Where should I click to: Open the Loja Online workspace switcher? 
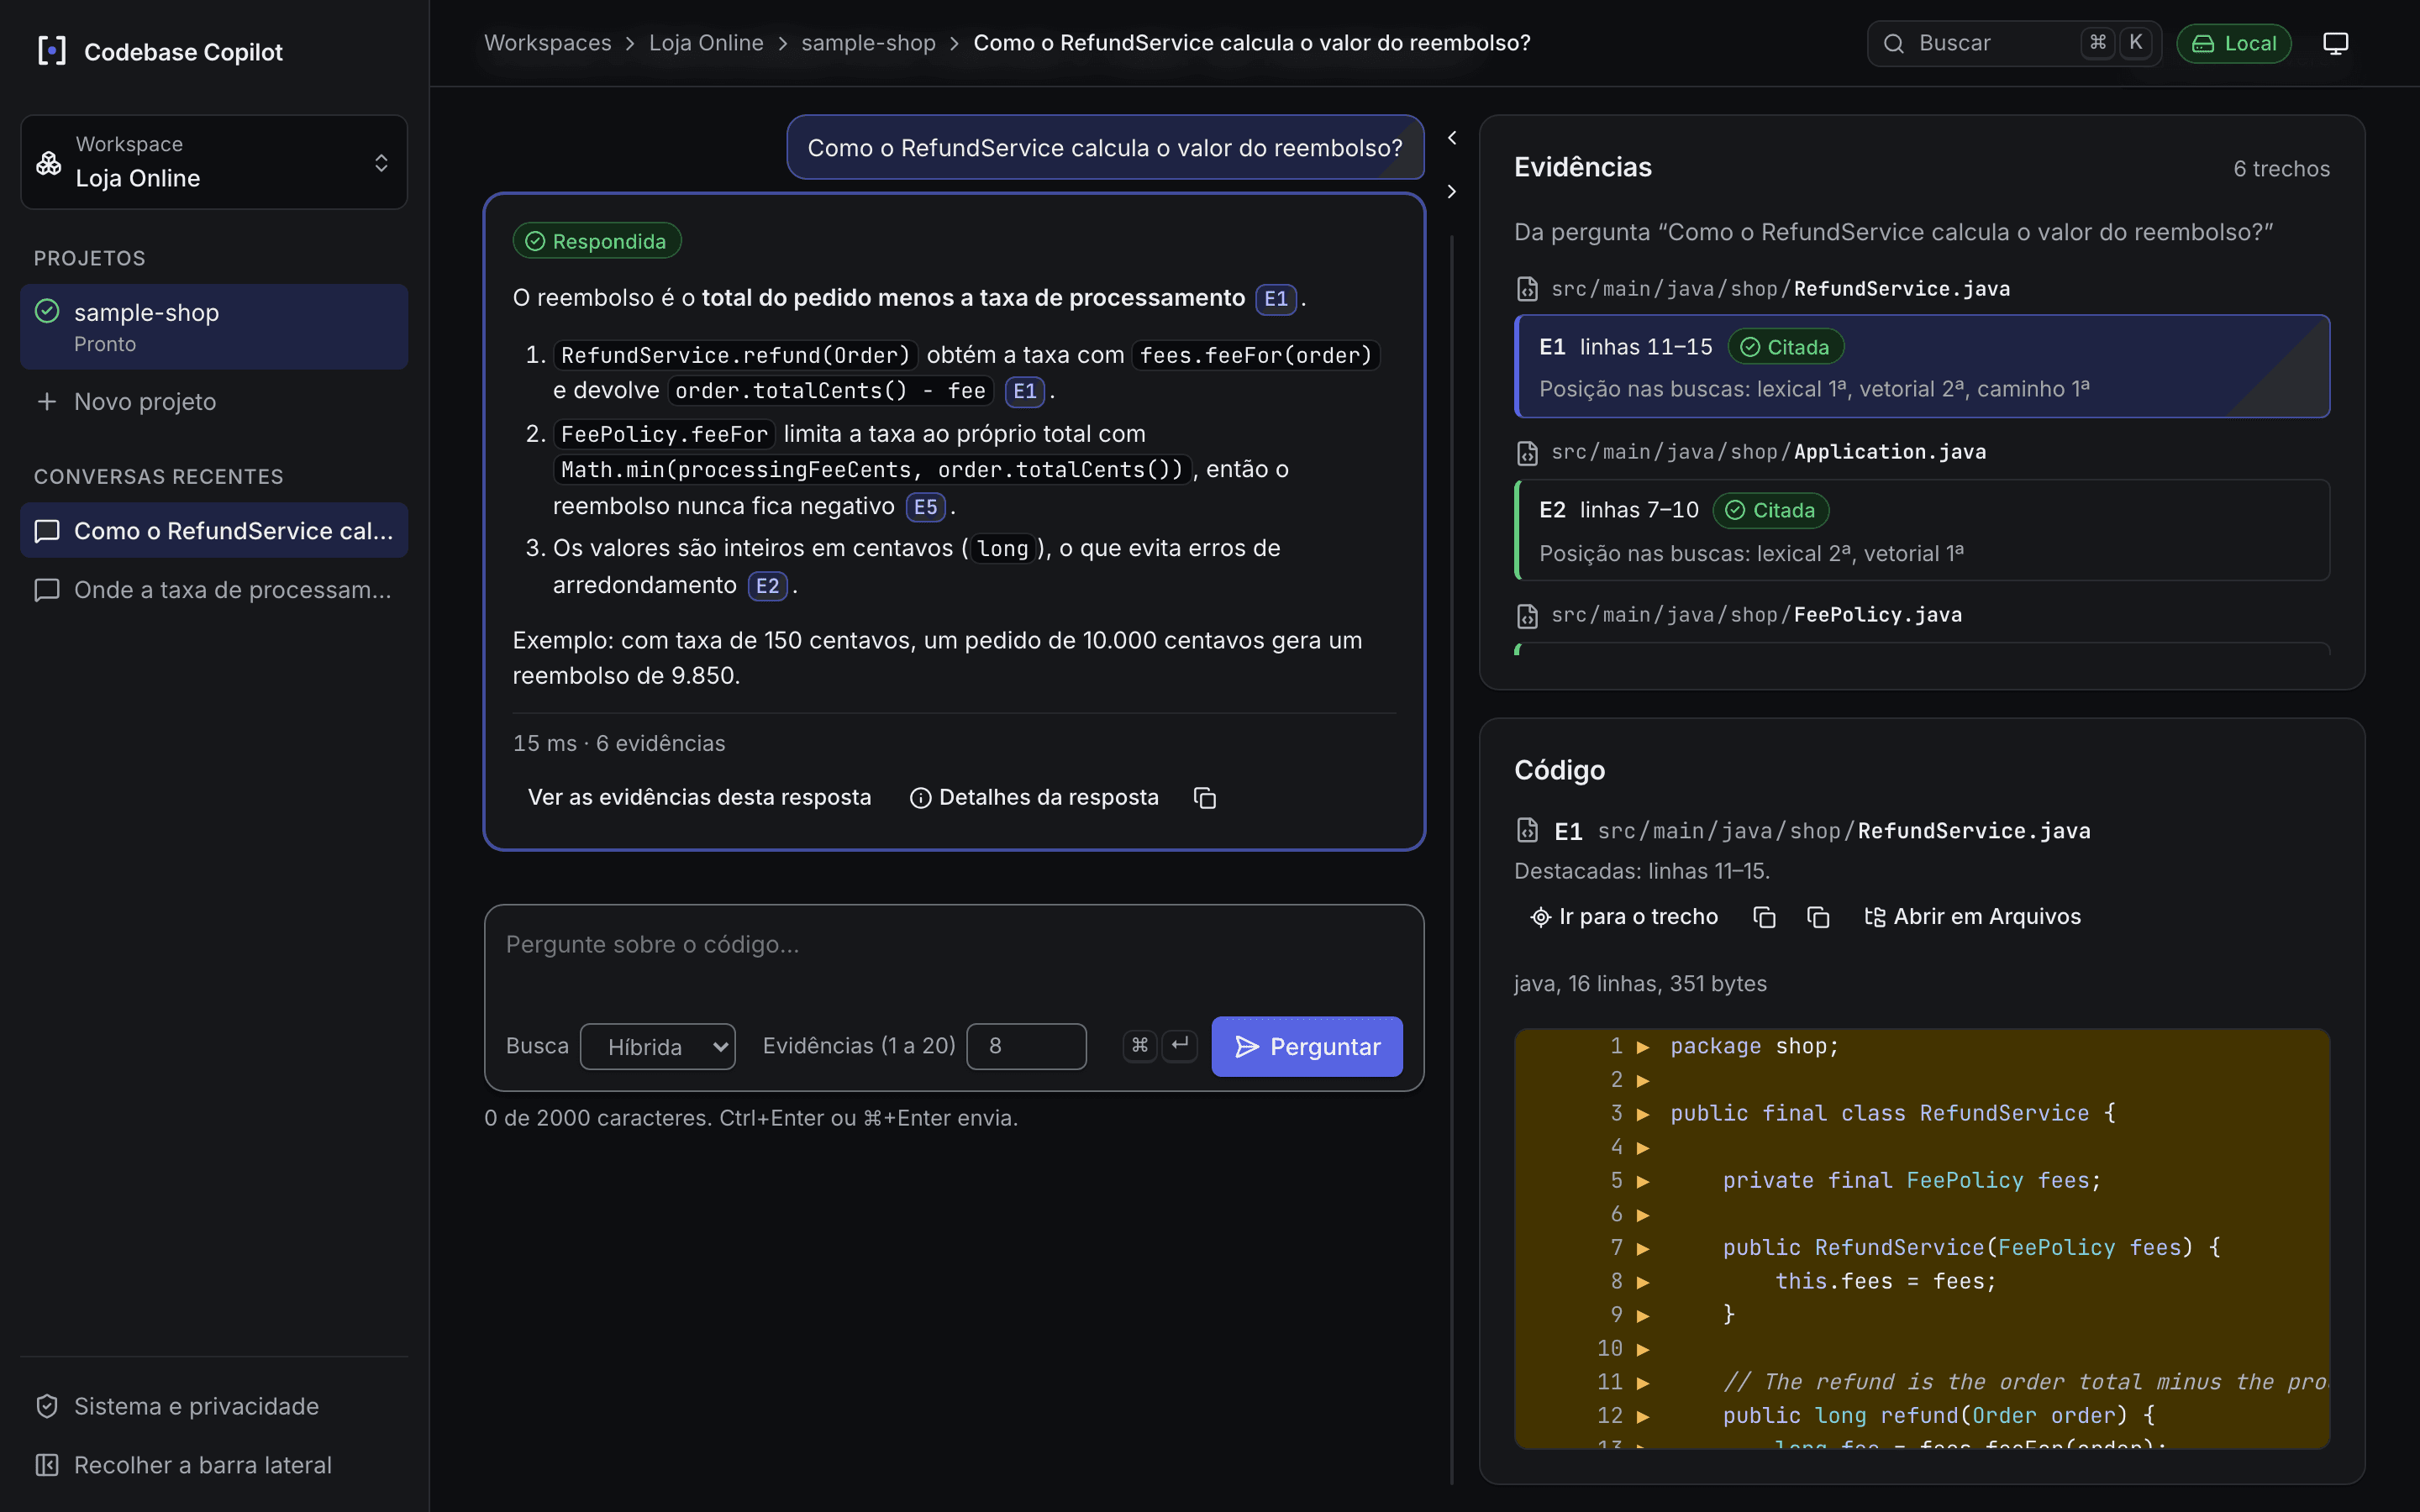pyautogui.click(x=214, y=162)
